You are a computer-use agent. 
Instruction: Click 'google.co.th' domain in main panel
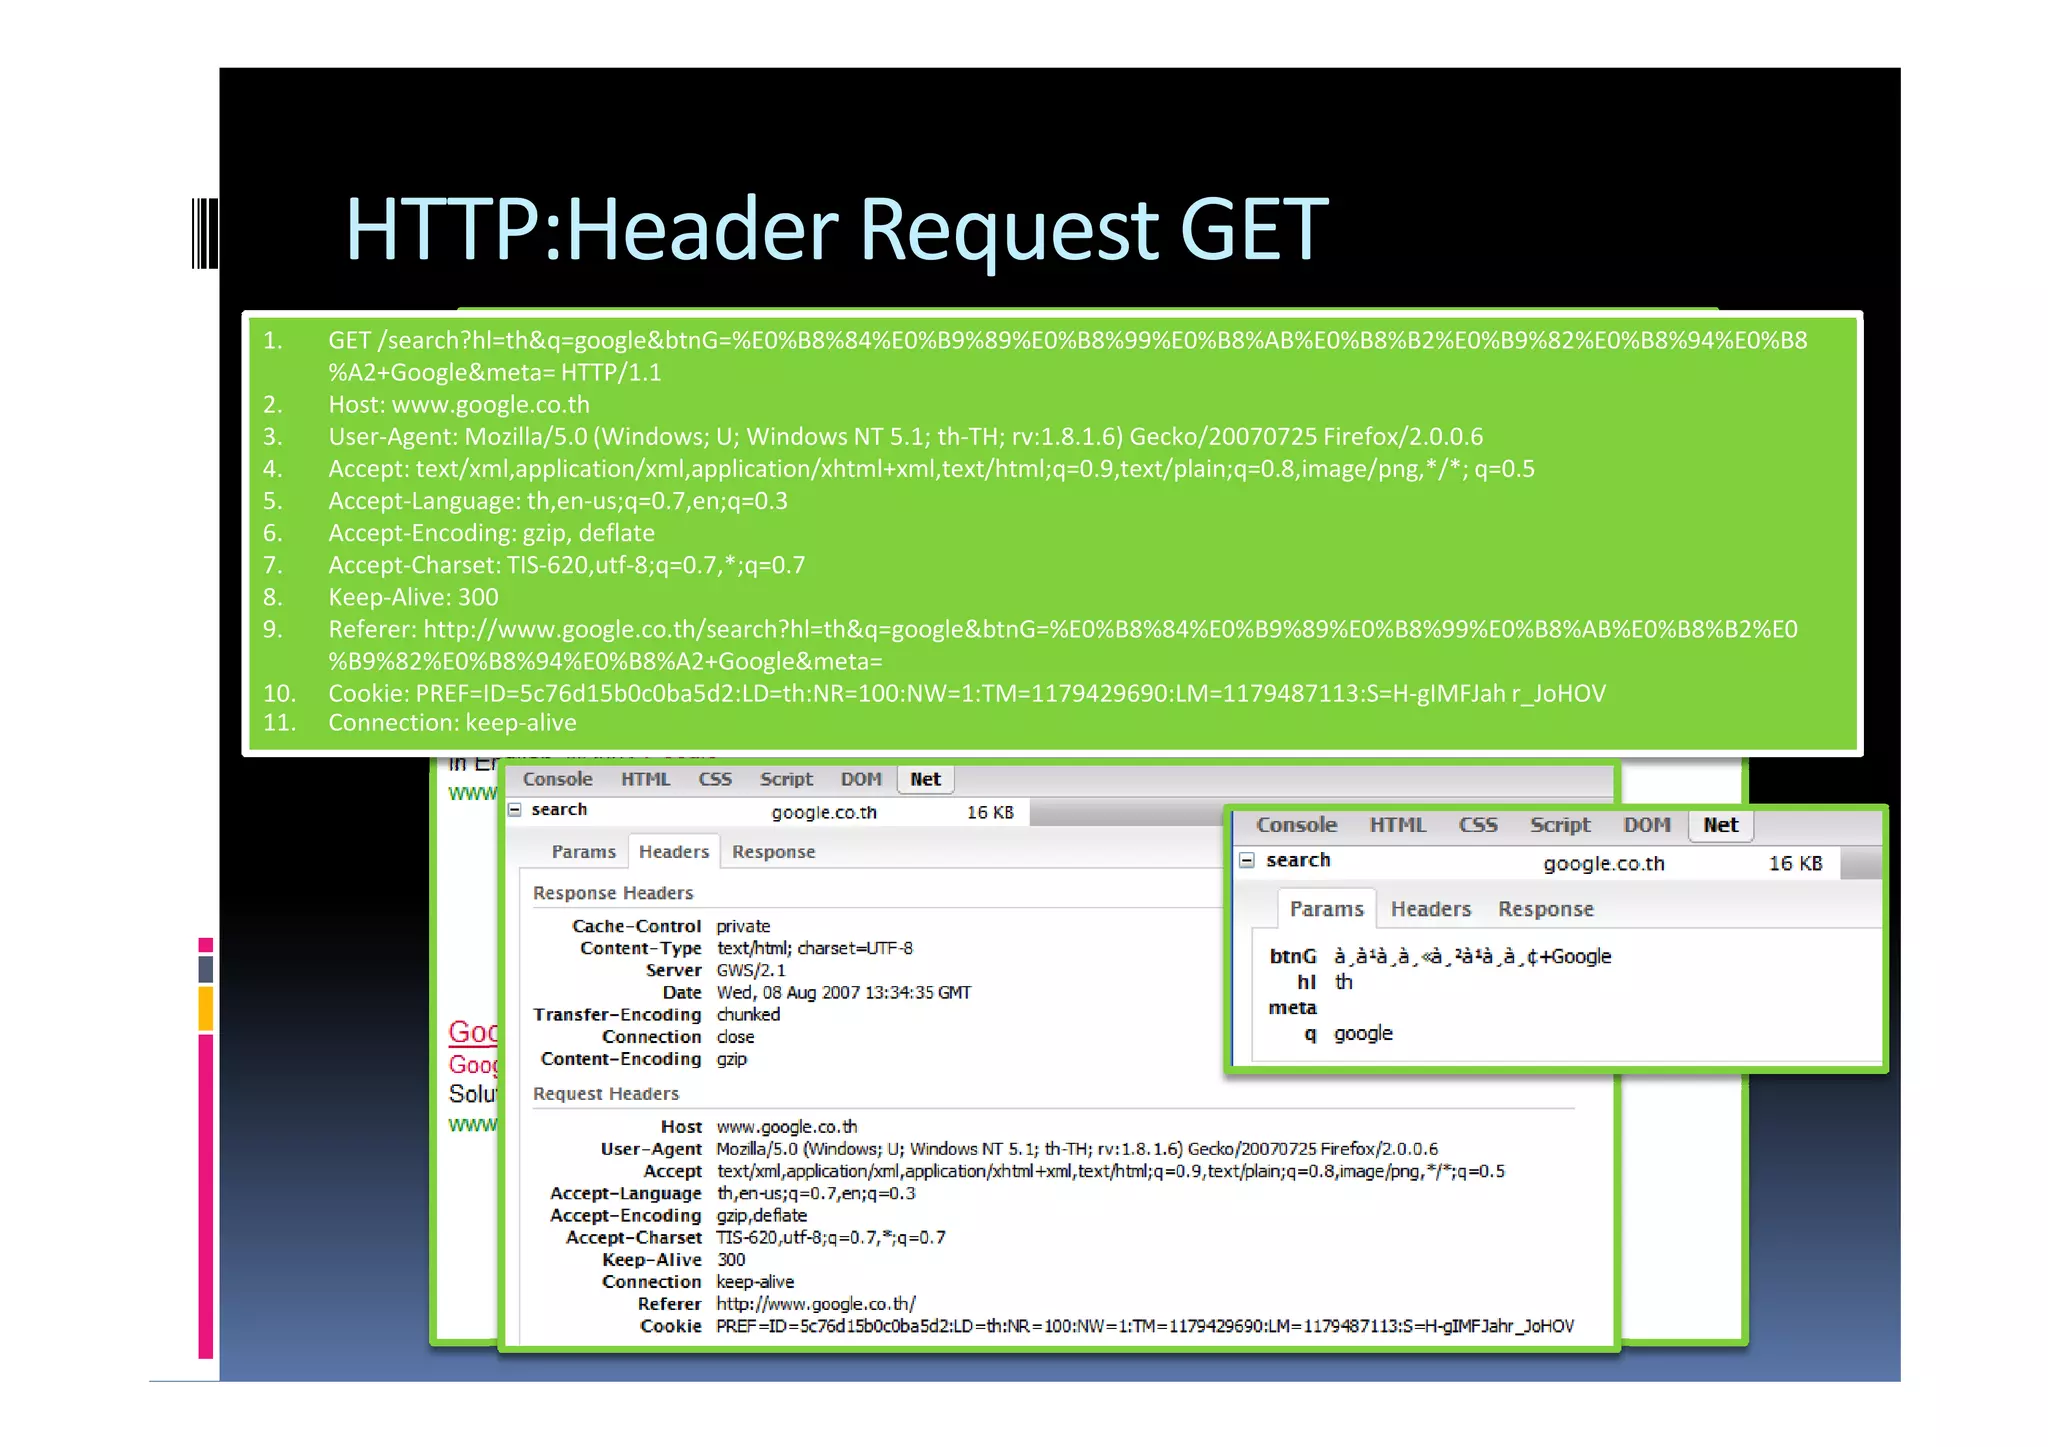824,813
